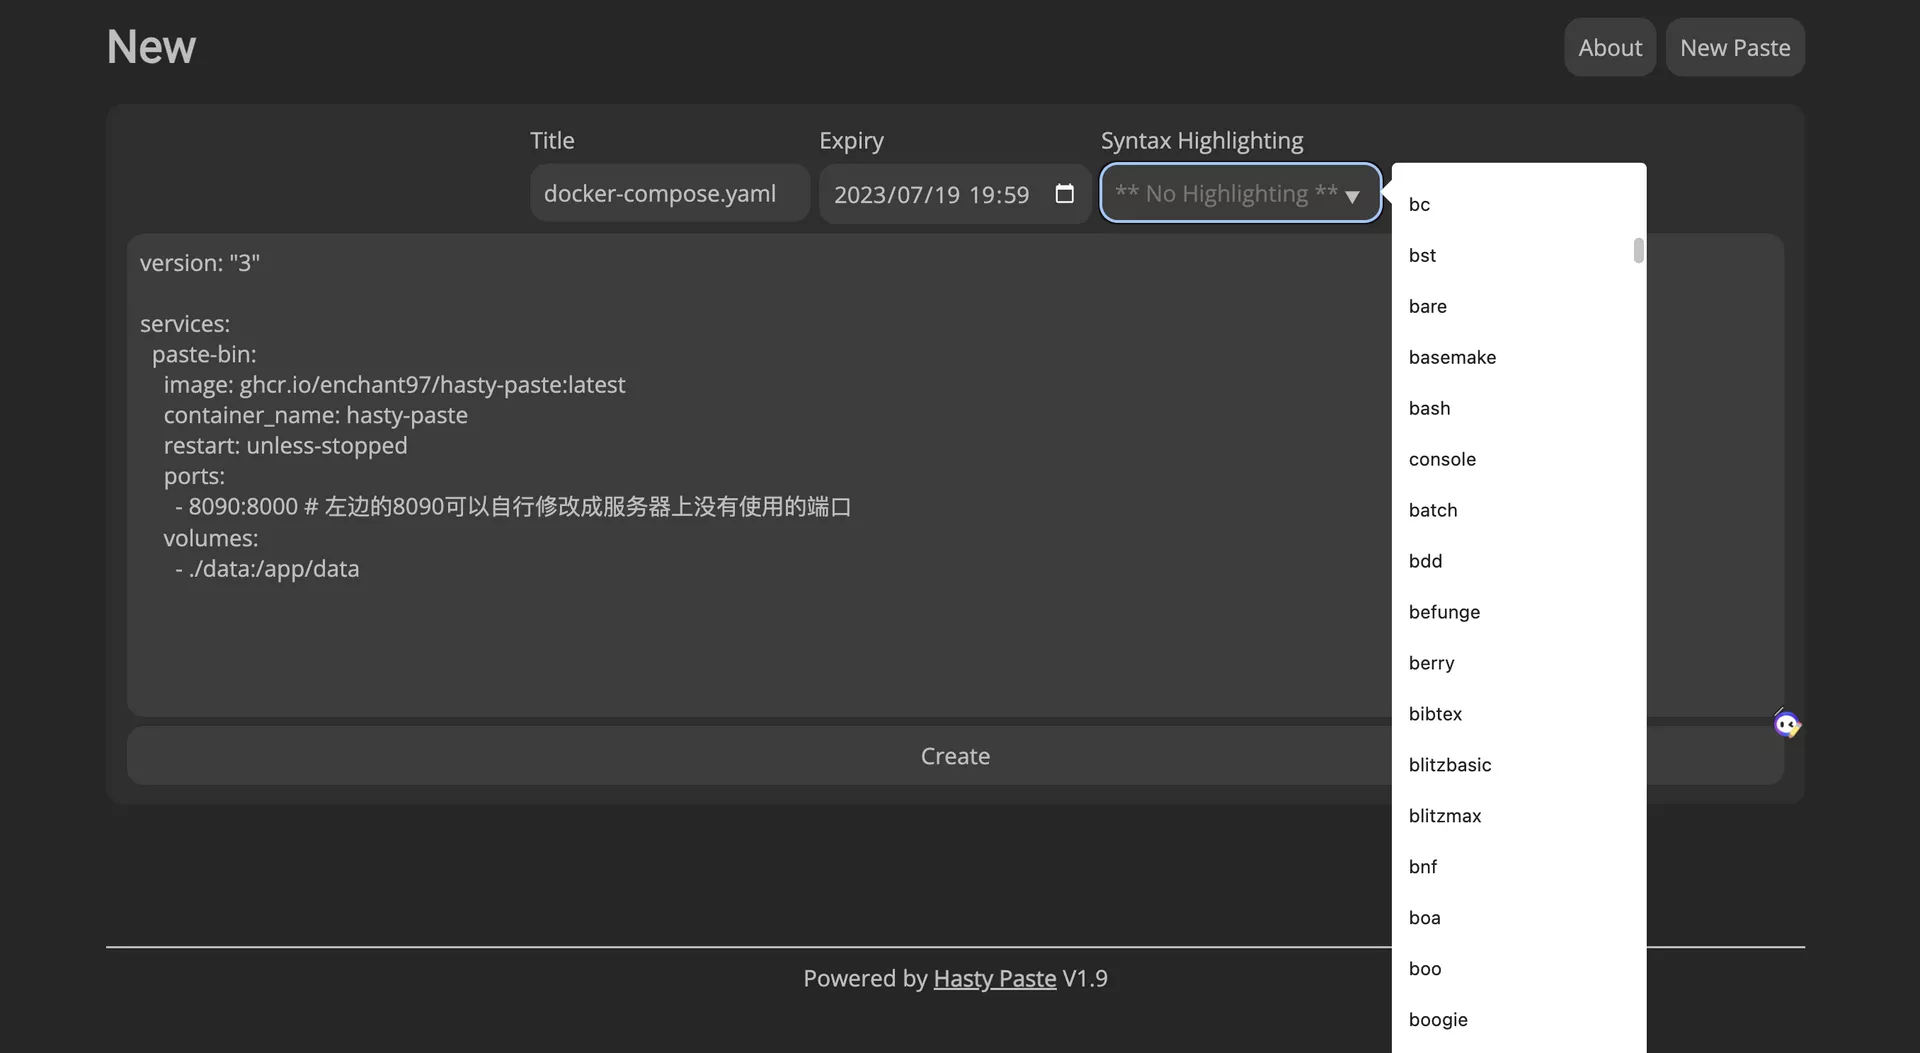Viewport: 1920px width, 1053px height.
Task: Select boogie syntax option
Action: click(x=1438, y=1020)
